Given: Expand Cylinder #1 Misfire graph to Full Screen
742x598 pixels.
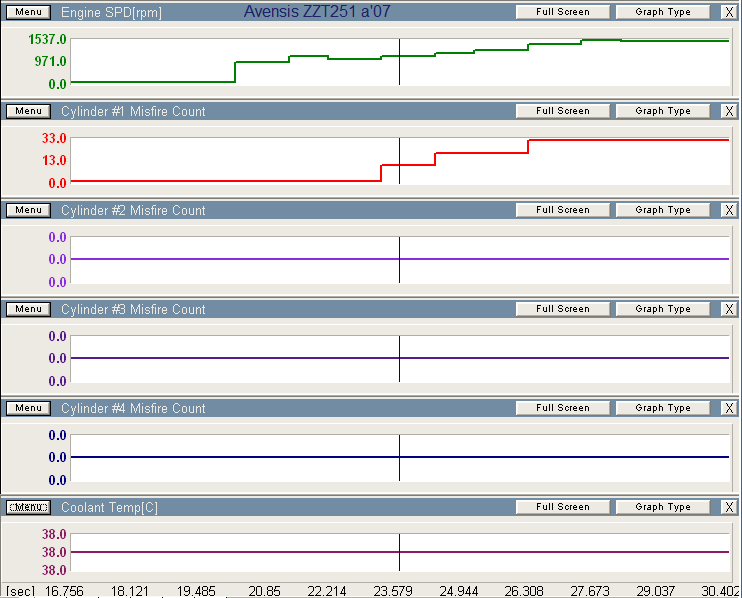Looking at the screenshot, I should [x=562, y=111].
